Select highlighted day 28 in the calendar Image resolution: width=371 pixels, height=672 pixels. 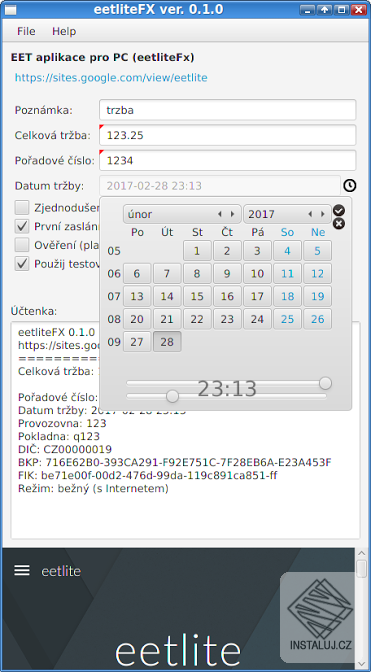click(x=167, y=342)
